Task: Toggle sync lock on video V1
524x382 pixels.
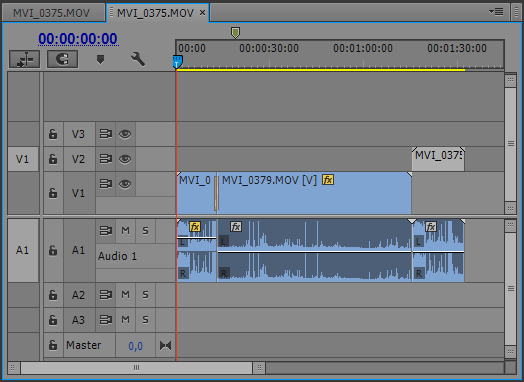Action: [106, 184]
